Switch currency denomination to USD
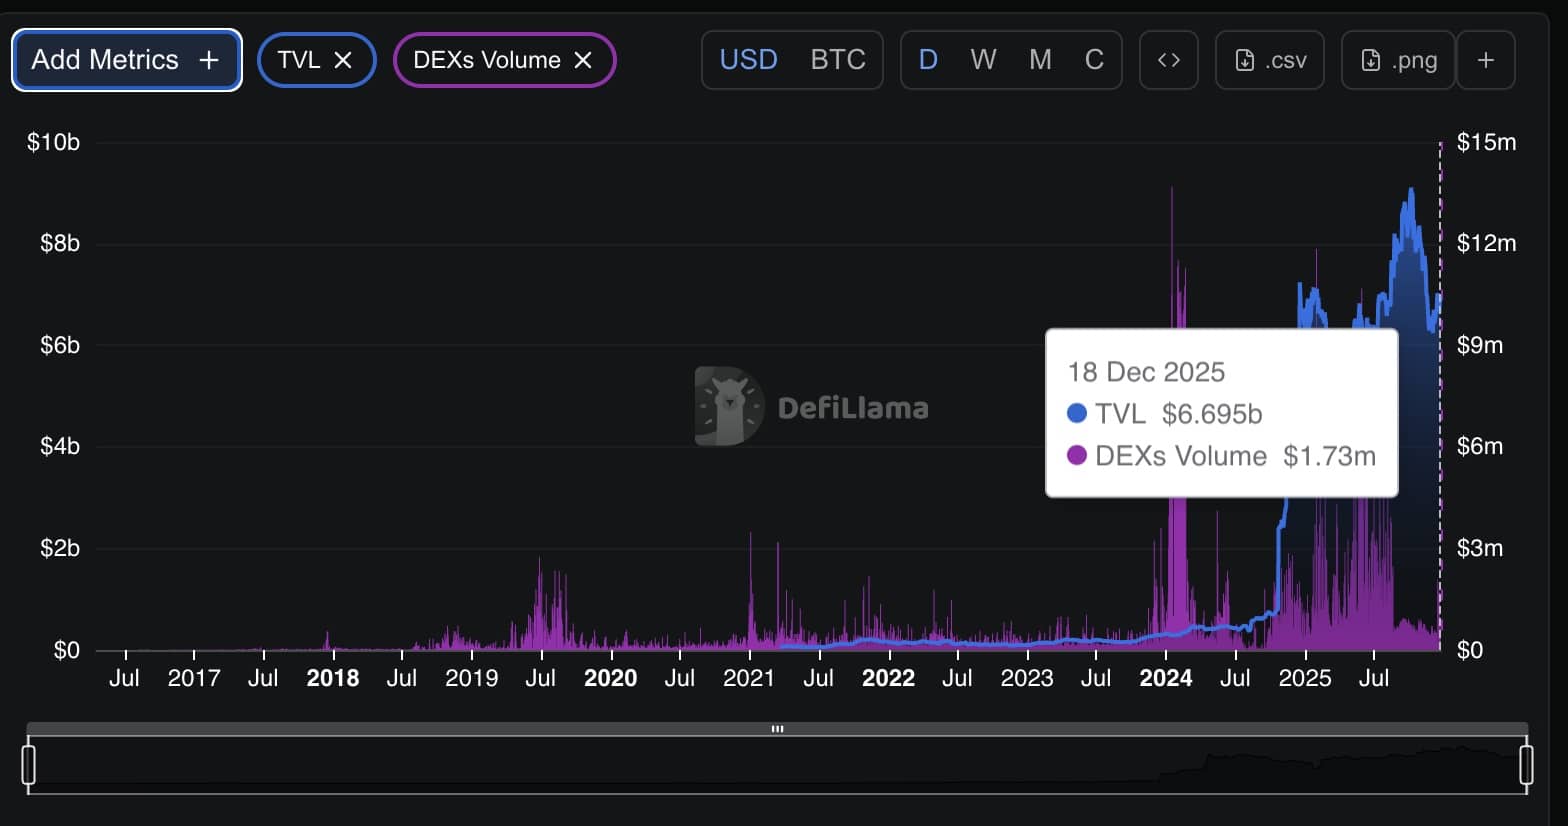The width and height of the screenshot is (1568, 826). click(x=748, y=60)
